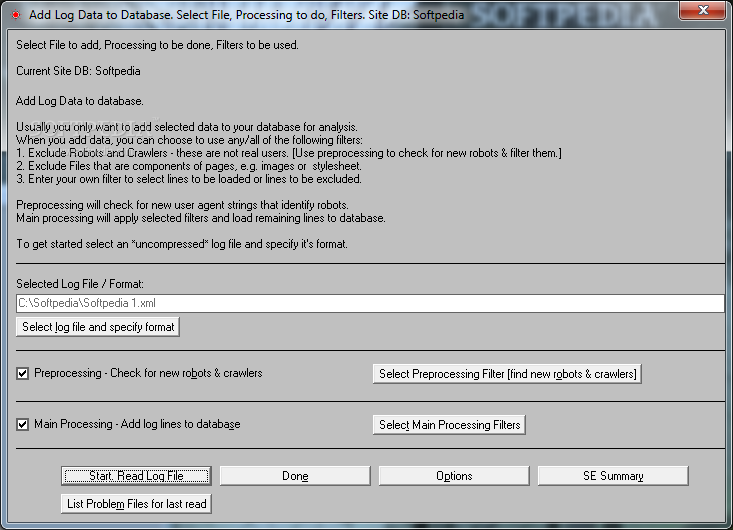The height and width of the screenshot is (530, 733).
Task: Open Select Preprocessing Filter button
Action: point(507,374)
